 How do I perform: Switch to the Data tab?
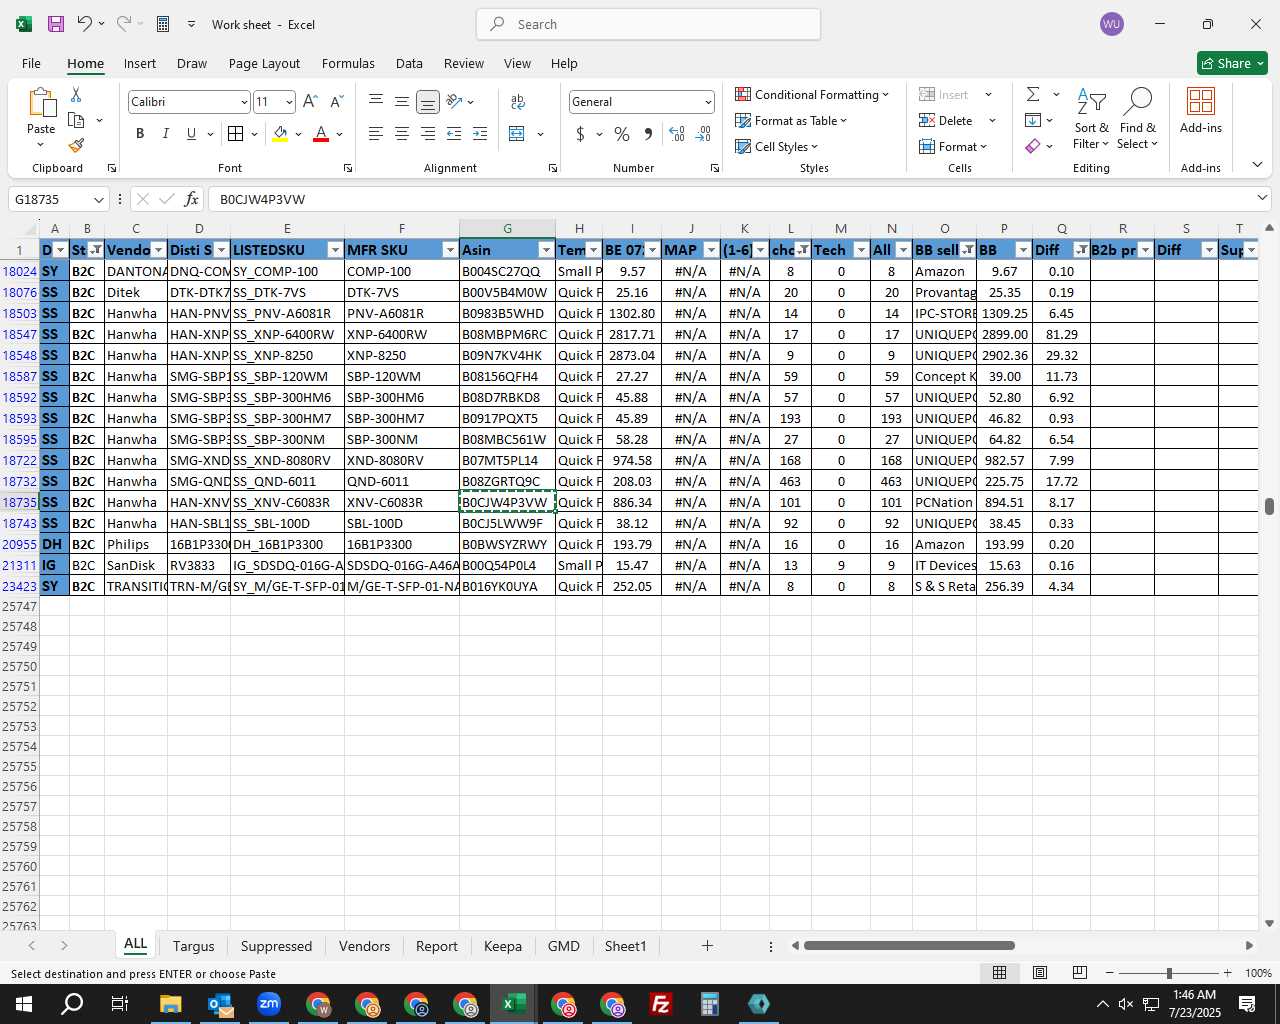click(409, 63)
